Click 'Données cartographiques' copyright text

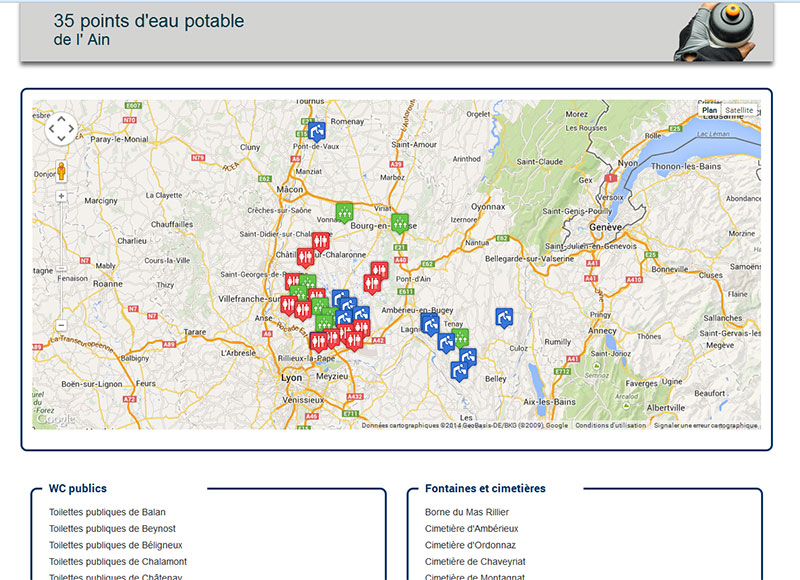pos(464,425)
